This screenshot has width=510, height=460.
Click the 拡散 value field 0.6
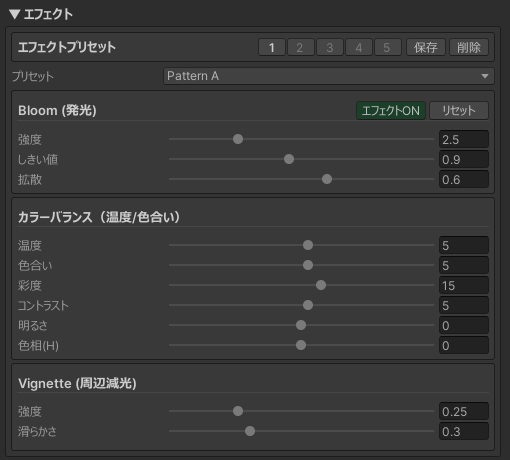tap(464, 179)
